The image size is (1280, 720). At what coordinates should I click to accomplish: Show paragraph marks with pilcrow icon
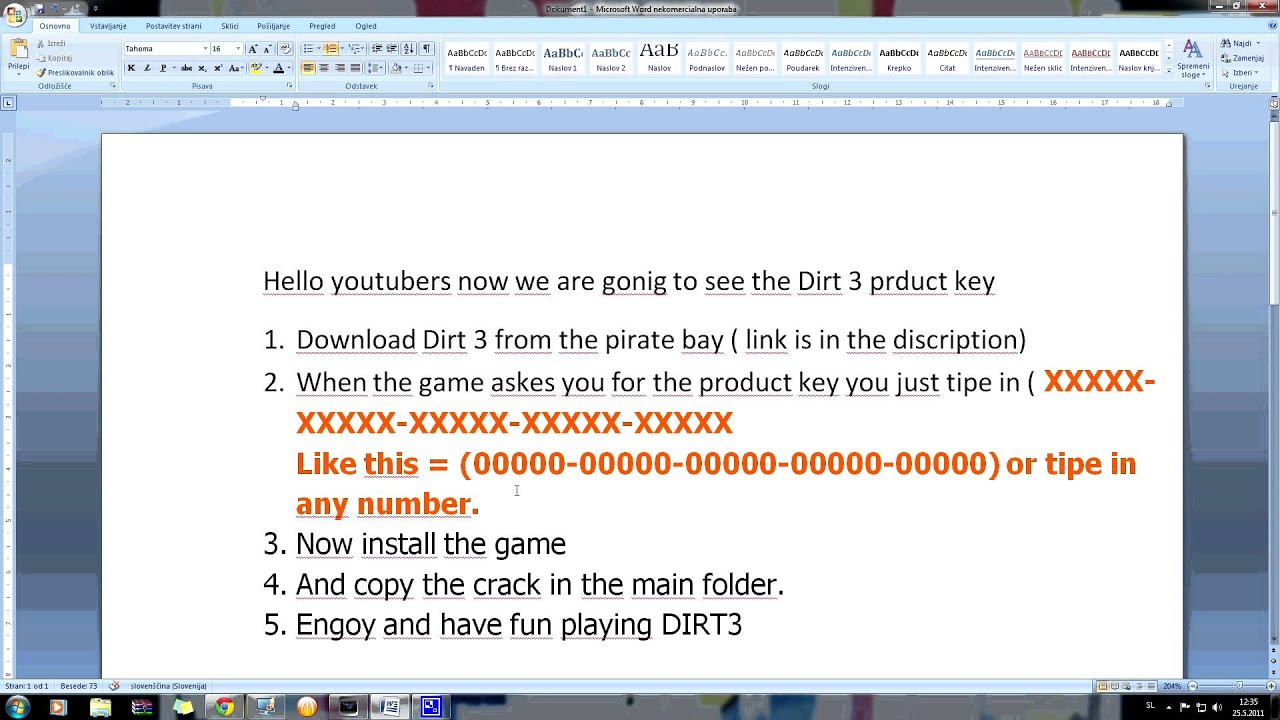427,48
